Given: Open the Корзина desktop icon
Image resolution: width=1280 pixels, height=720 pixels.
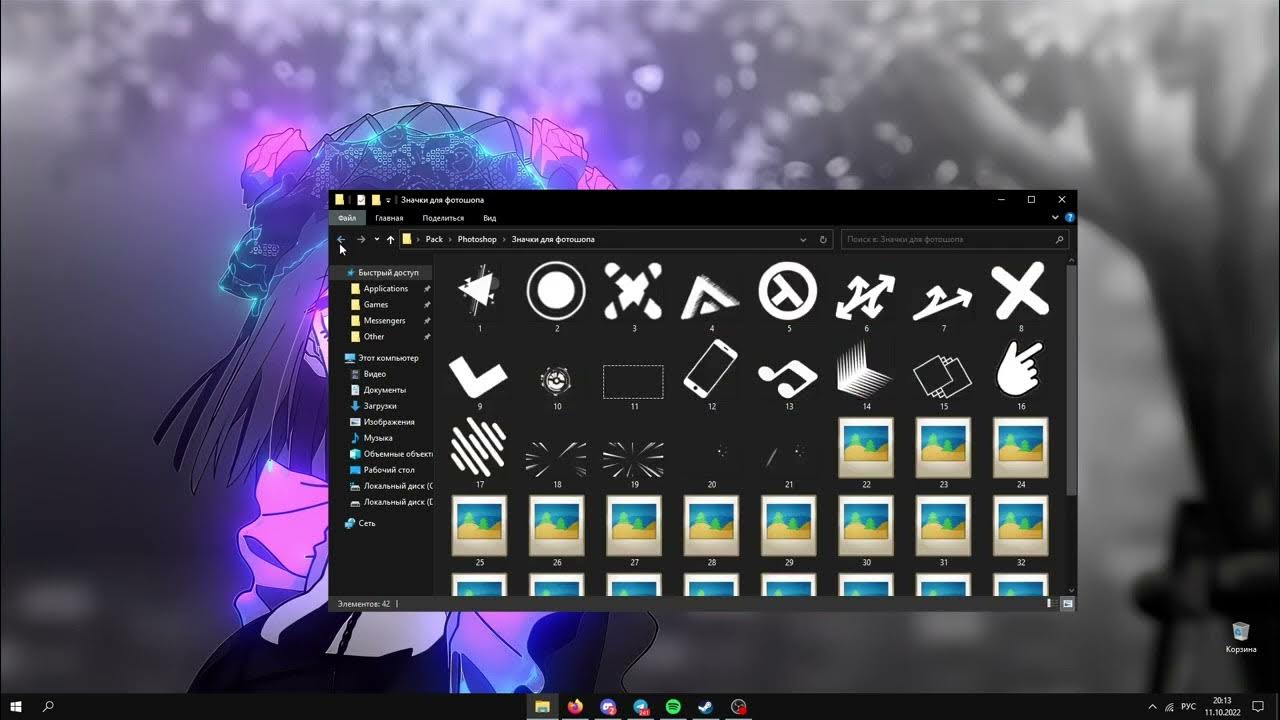Looking at the screenshot, I should pos(1241,637).
